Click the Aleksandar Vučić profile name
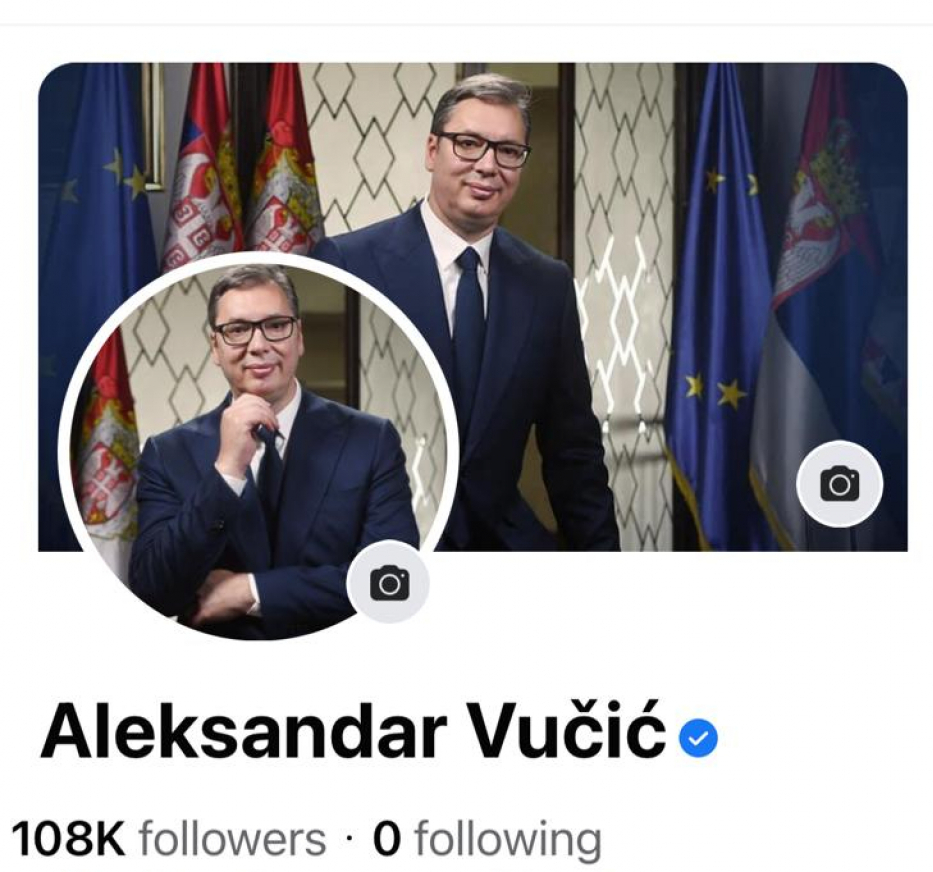The height and width of the screenshot is (872, 933). 353,730
